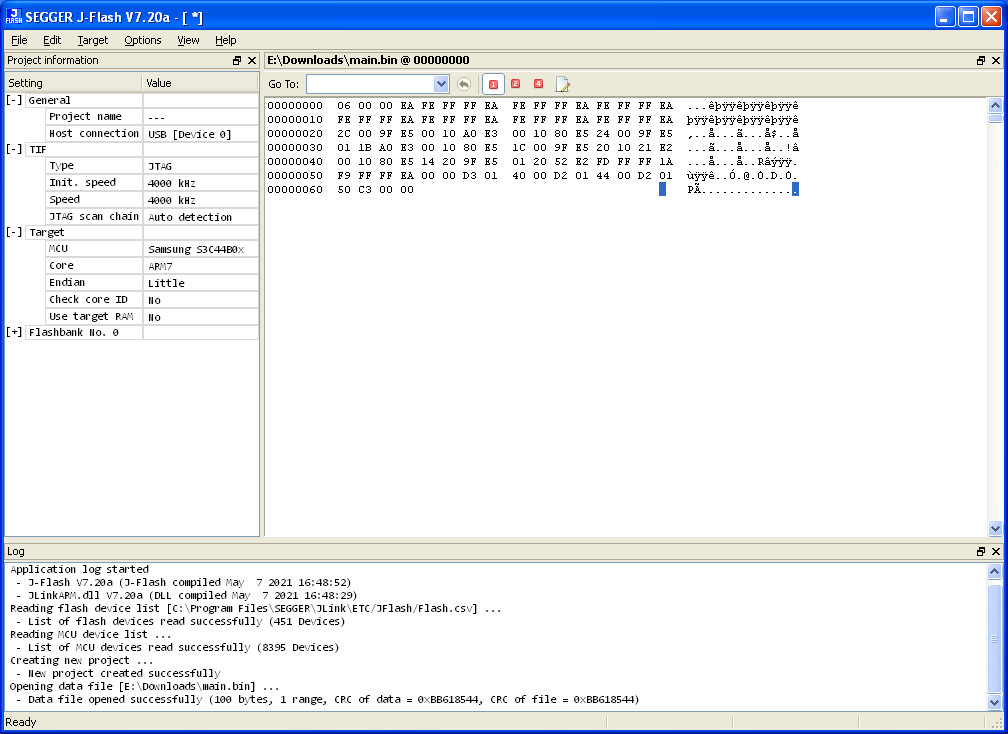
Task: Click 'Application log started' log line
Action: [79, 569]
